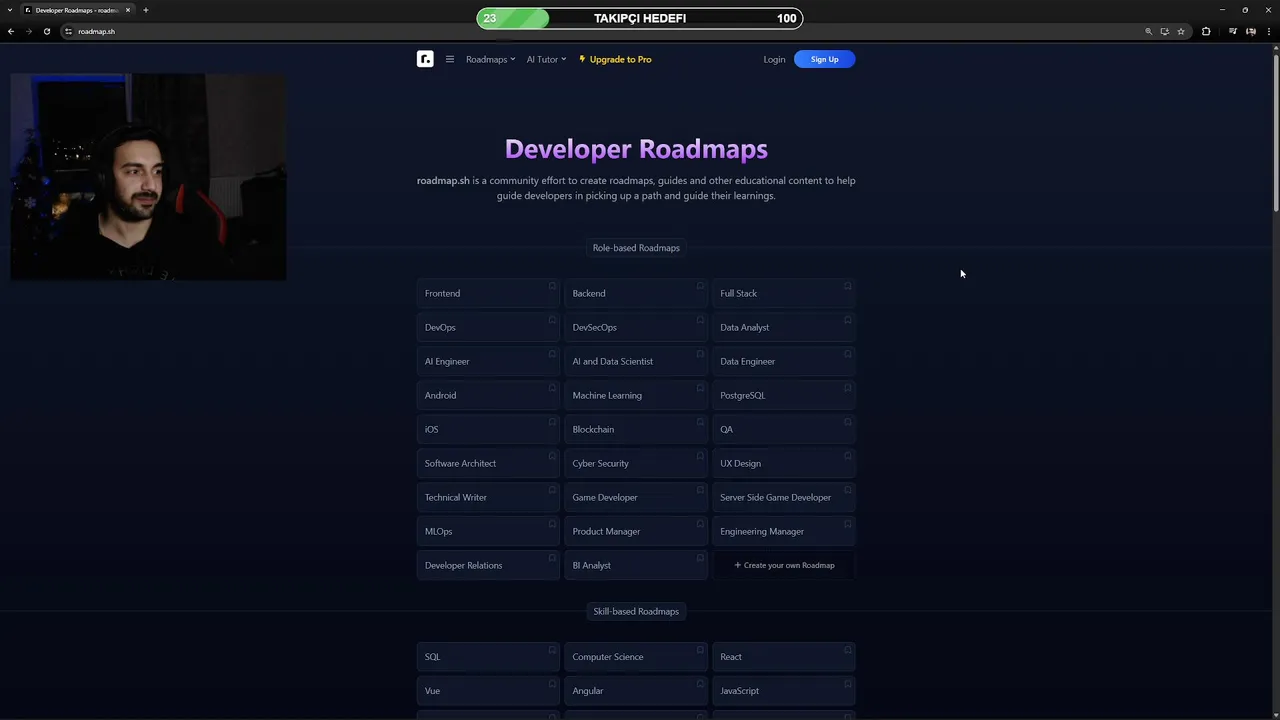Bookmark the Cyber Security roadmap card
The image size is (1280, 720).
(700, 456)
